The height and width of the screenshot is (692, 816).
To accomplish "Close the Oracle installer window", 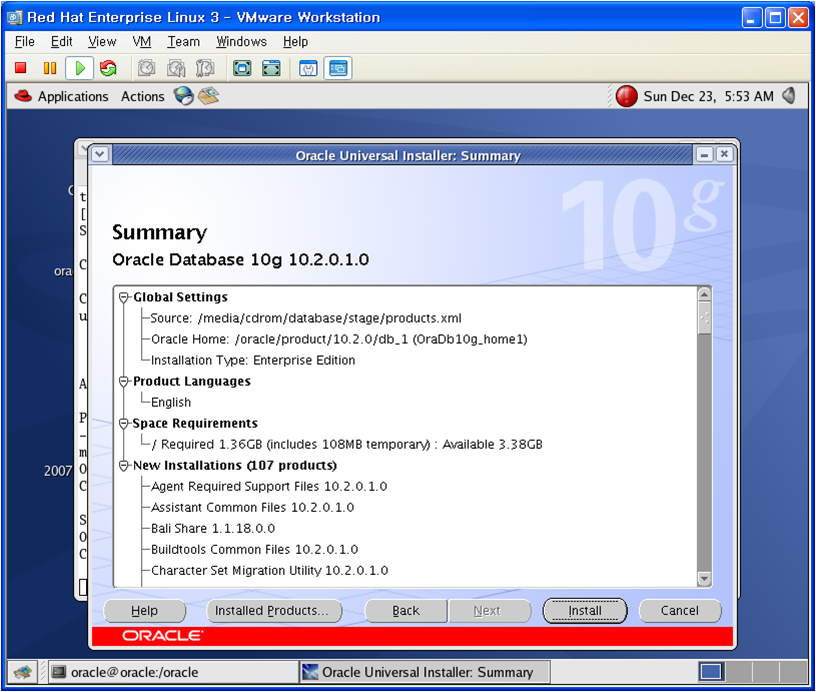I will coord(724,155).
